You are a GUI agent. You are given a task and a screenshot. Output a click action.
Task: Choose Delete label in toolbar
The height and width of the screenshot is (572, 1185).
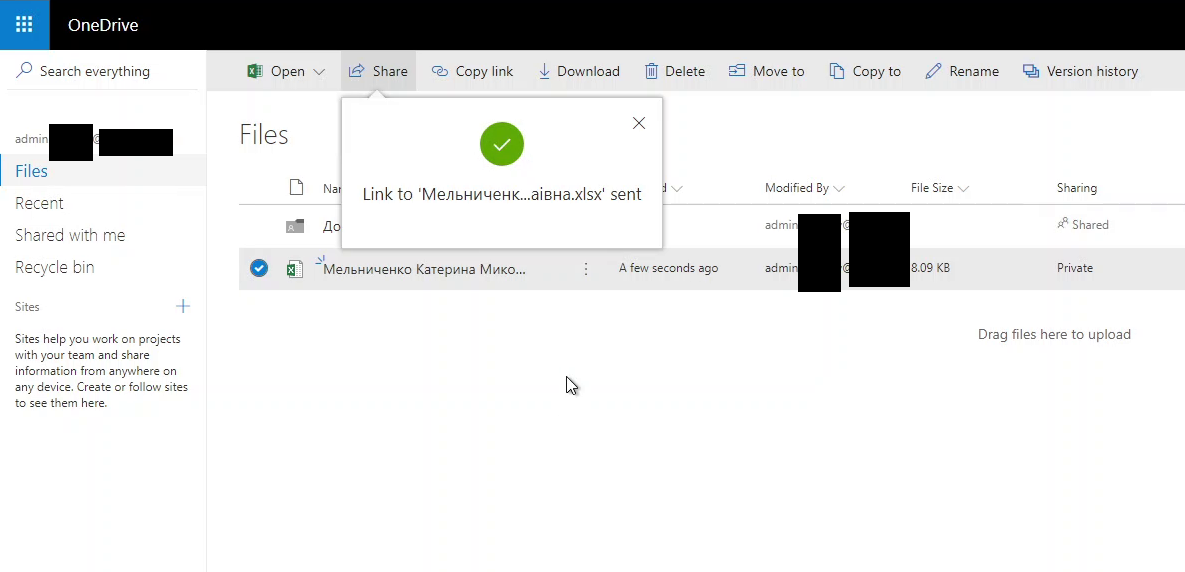(685, 71)
